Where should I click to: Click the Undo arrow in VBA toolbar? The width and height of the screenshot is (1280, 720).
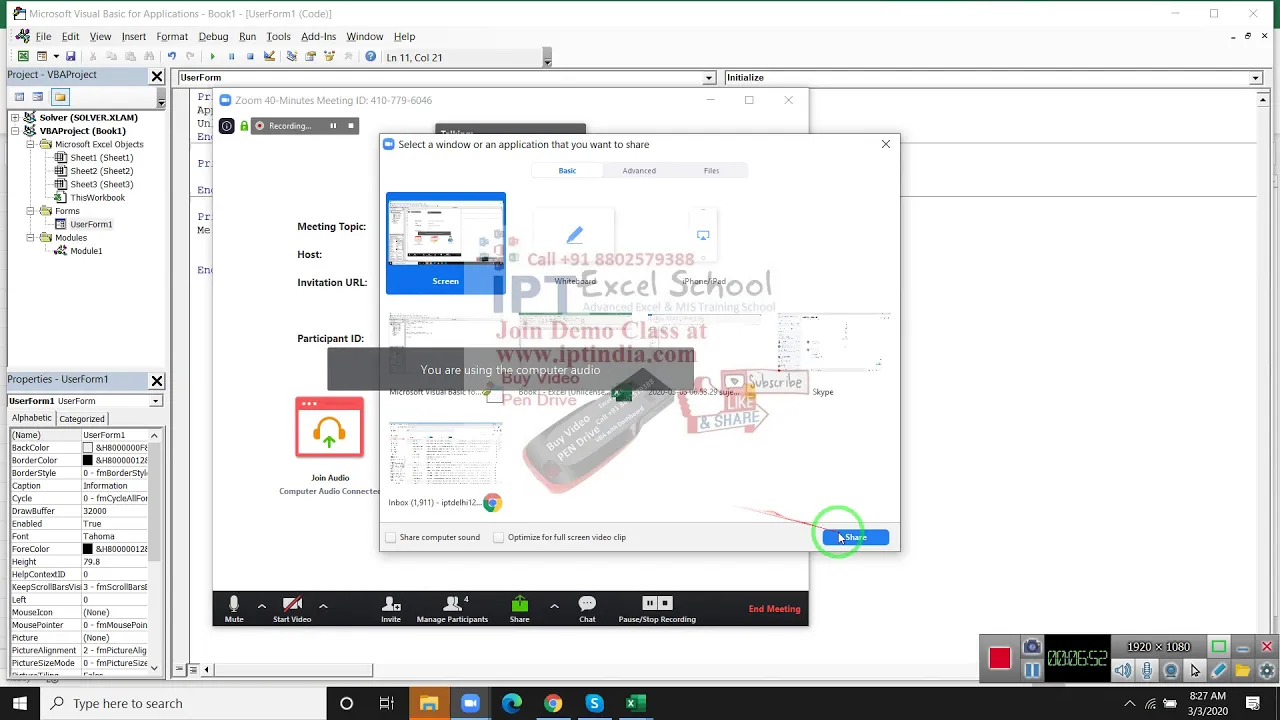pyautogui.click(x=171, y=57)
